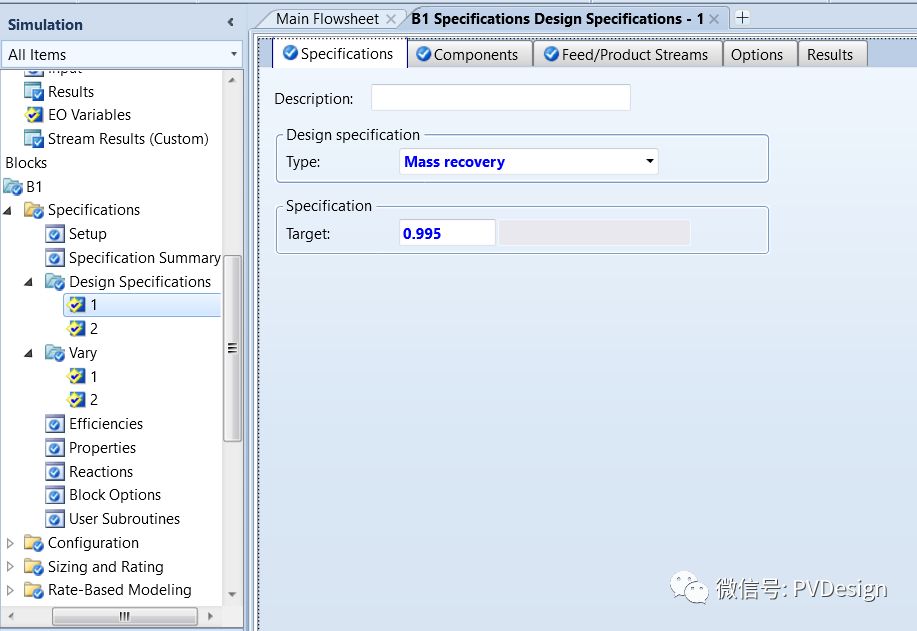Click the tree scroll up arrow
This screenshot has width=917, height=631.
tap(232, 80)
